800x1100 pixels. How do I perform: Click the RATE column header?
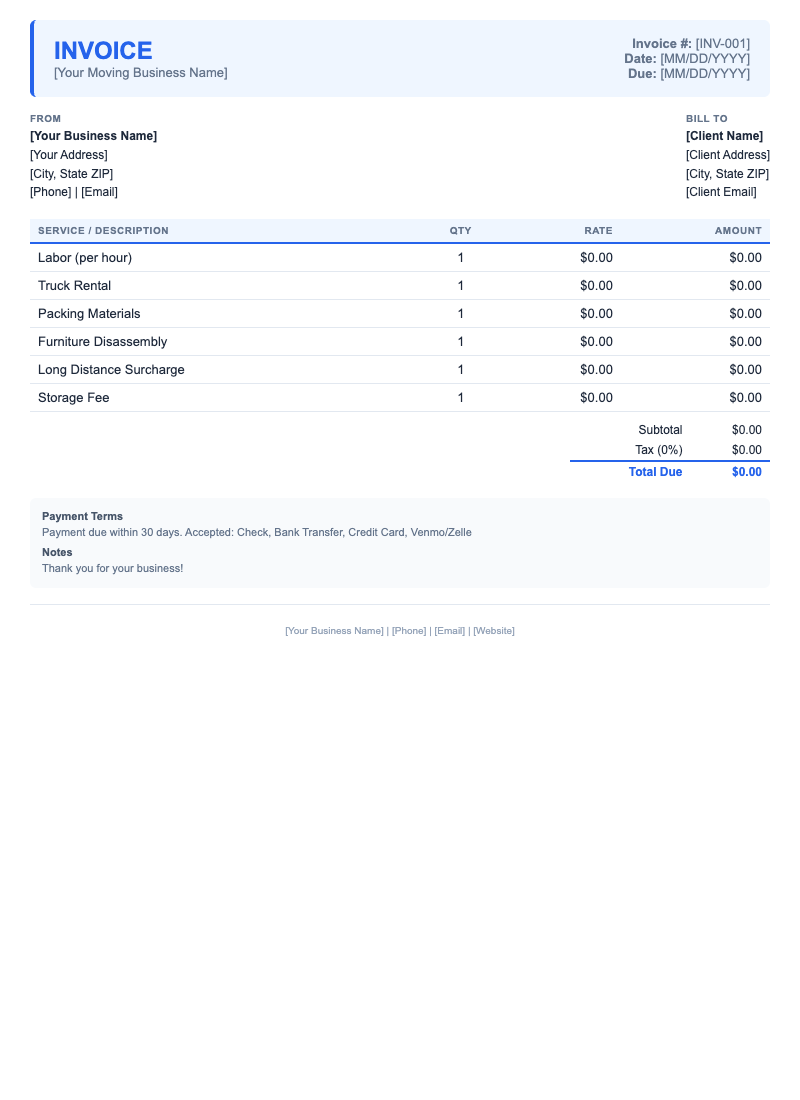coord(599,231)
